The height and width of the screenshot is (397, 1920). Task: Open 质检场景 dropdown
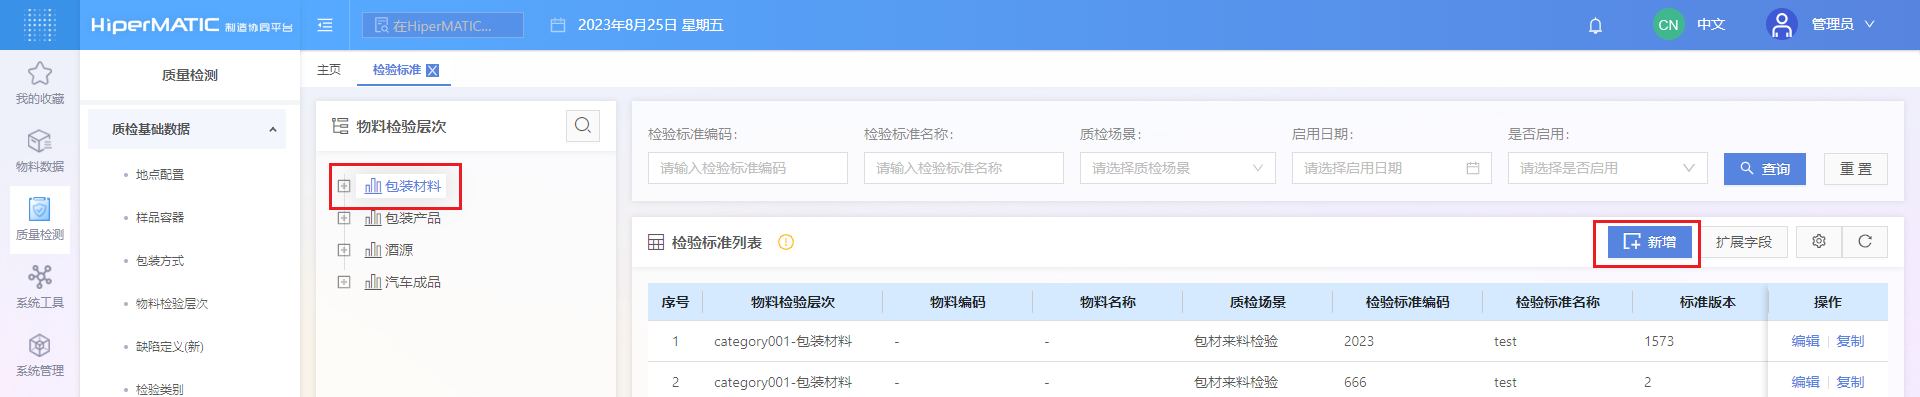click(x=1178, y=168)
